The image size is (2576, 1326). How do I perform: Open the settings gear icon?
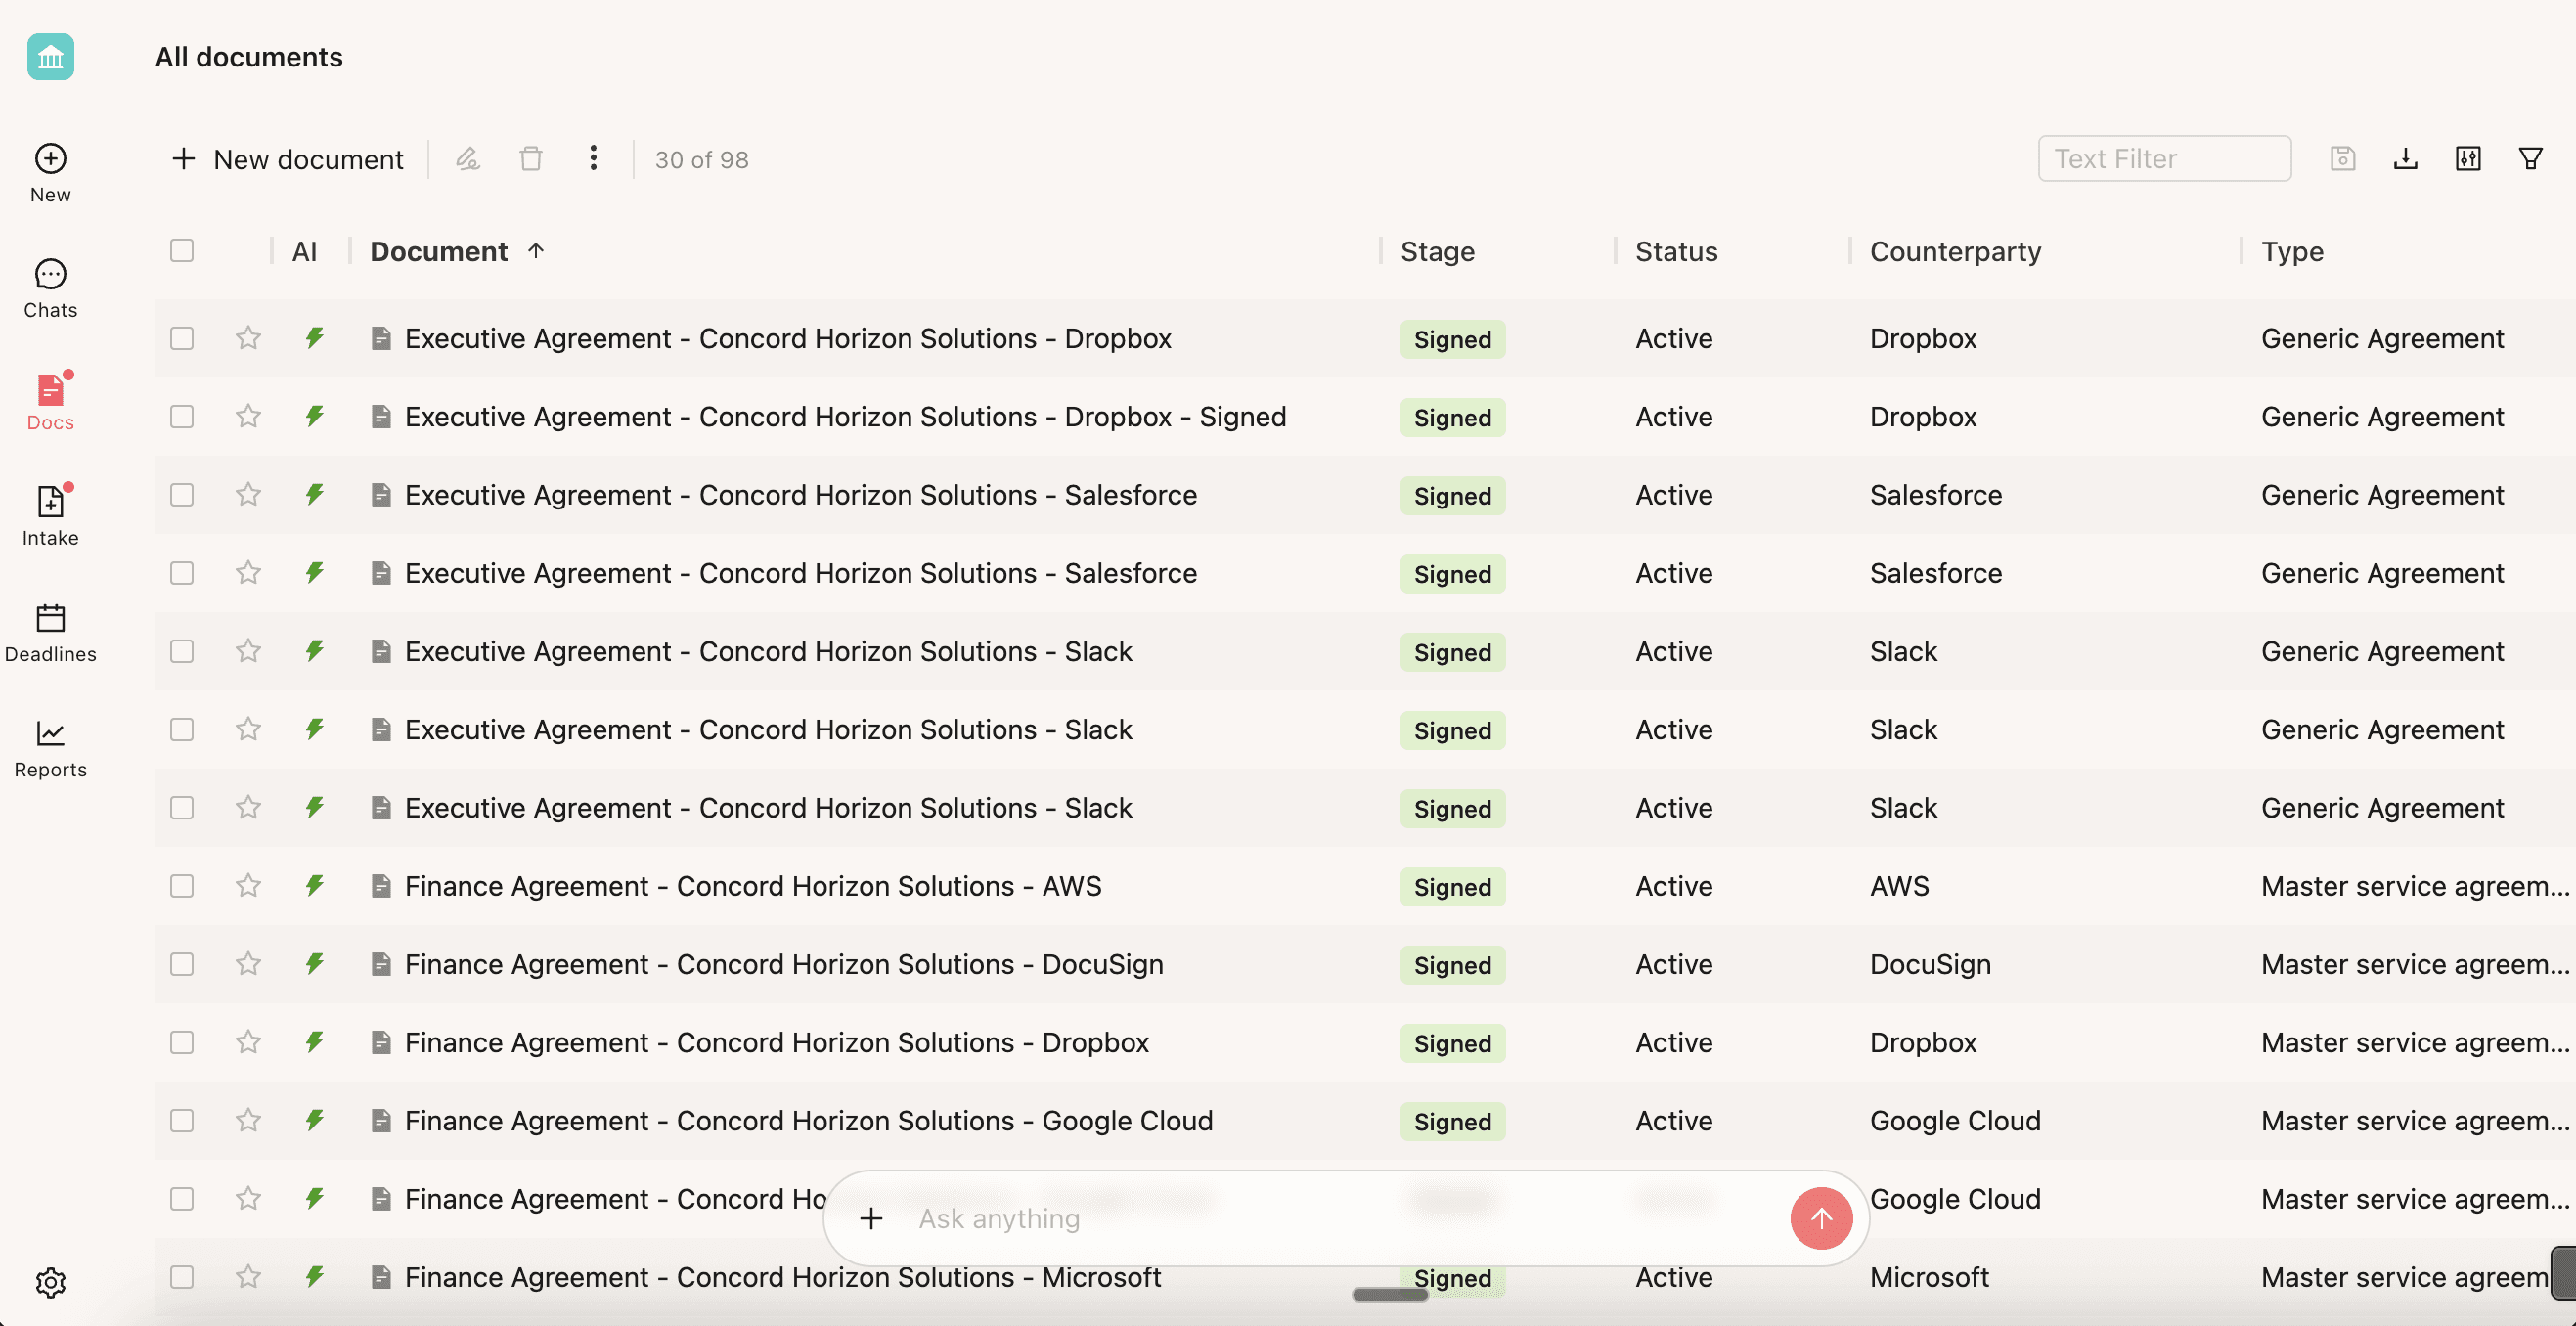pos(50,1282)
